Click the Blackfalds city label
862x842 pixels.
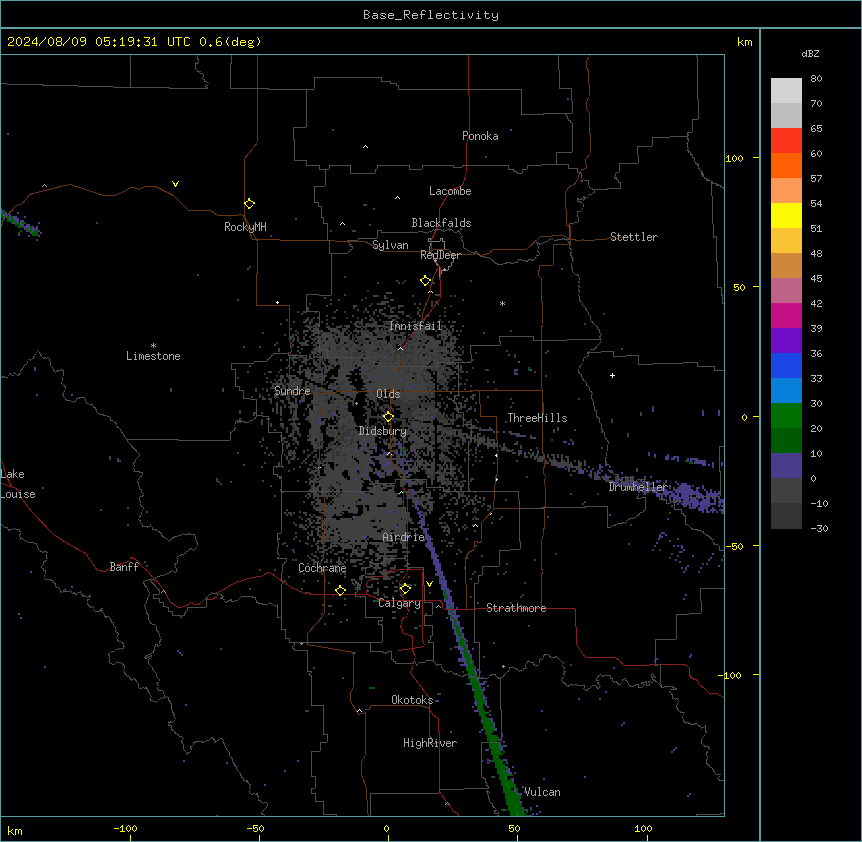[x=441, y=223]
